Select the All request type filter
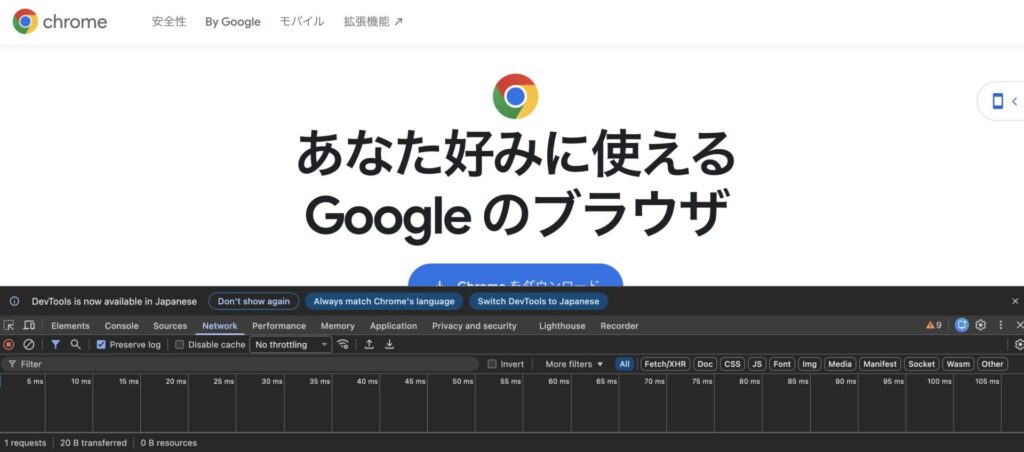 pyautogui.click(x=624, y=364)
